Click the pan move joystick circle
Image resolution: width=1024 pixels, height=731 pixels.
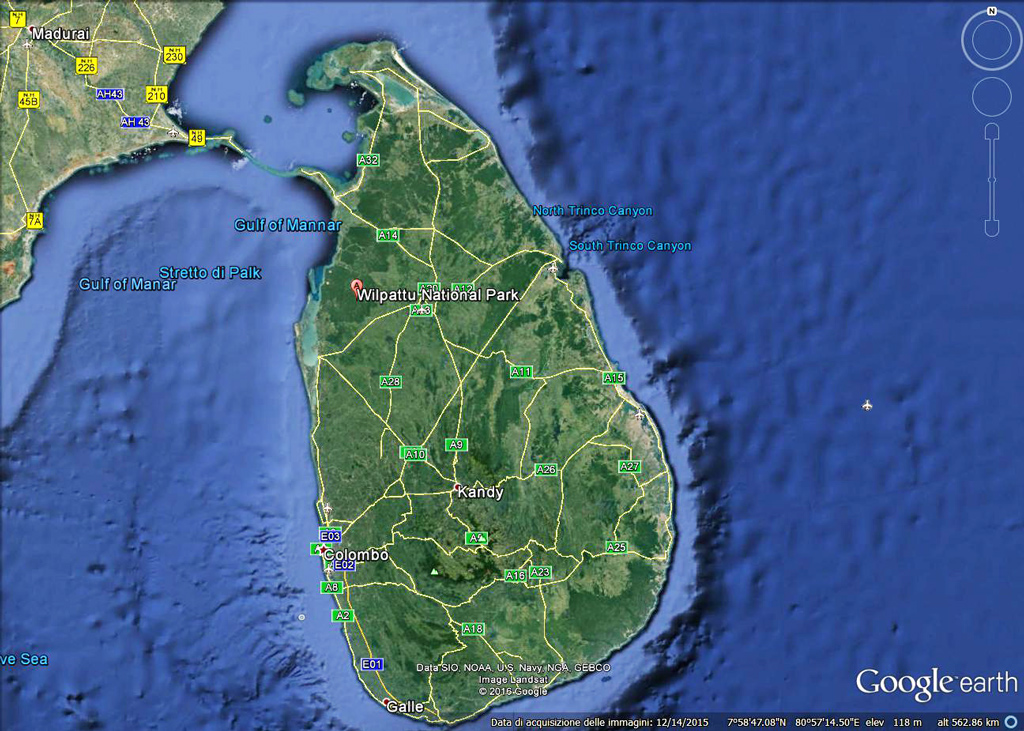pyautogui.click(x=991, y=96)
